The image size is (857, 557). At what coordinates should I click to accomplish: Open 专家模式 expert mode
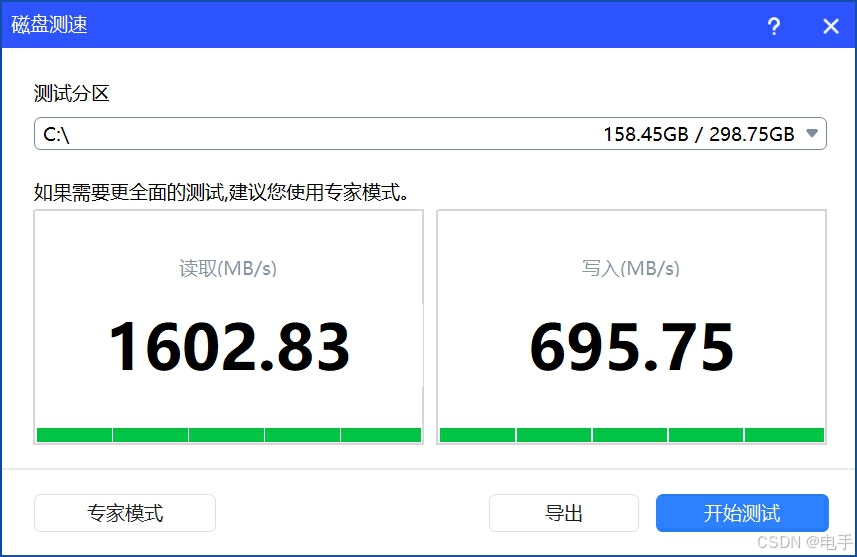coord(125,513)
